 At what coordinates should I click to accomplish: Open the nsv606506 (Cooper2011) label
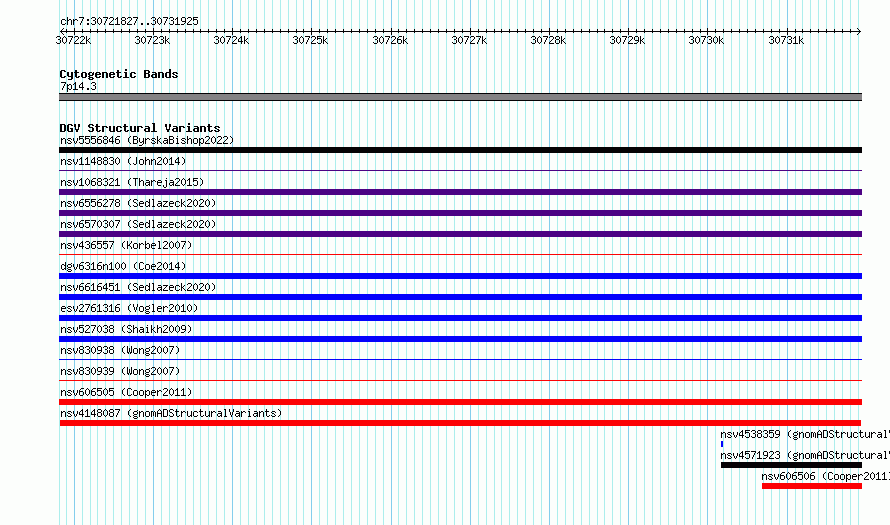(x=825, y=476)
